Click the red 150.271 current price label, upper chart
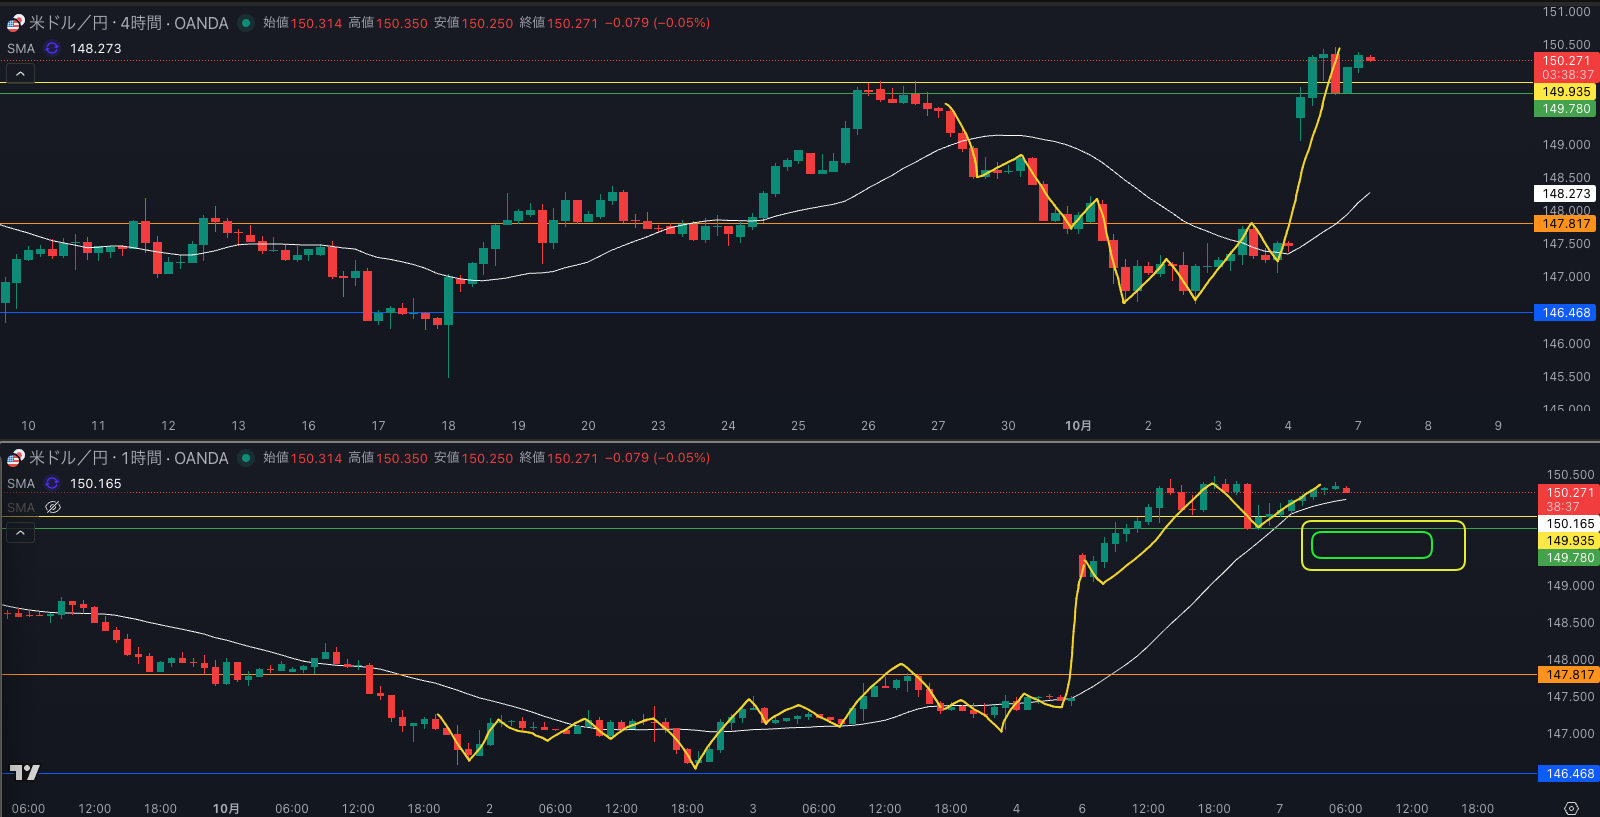Viewport: 1600px width, 817px height. click(x=1566, y=61)
